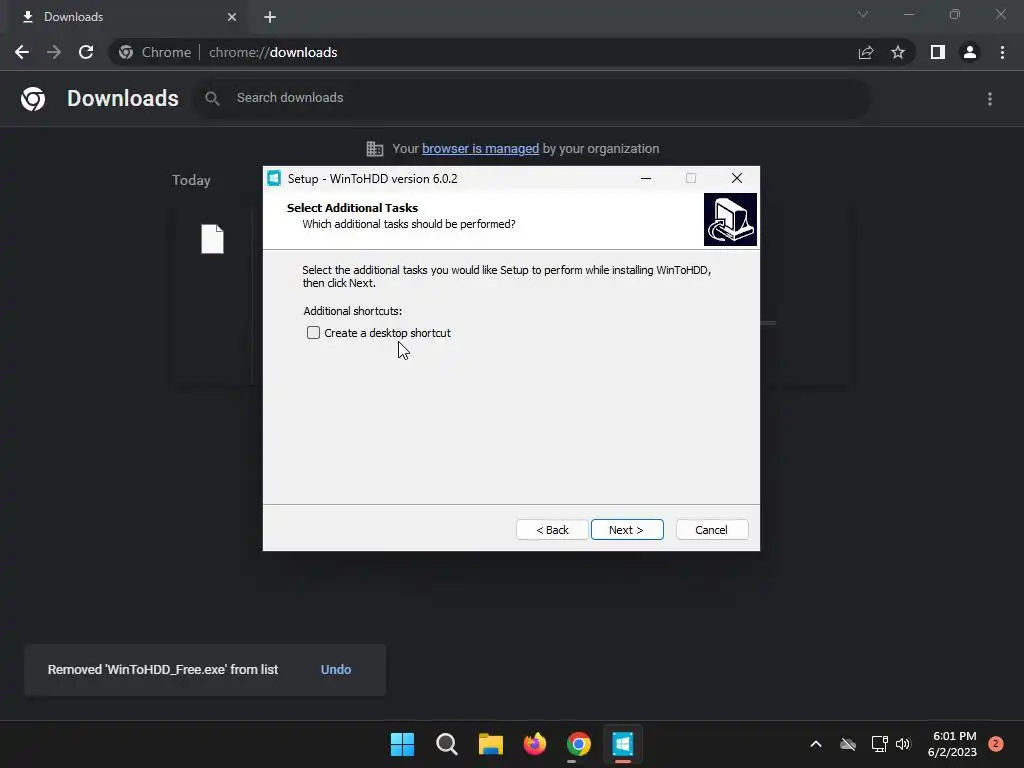Screen dimensions: 1024x768
Task: Open Firefox from taskbar
Action: click(x=535, y=744)
